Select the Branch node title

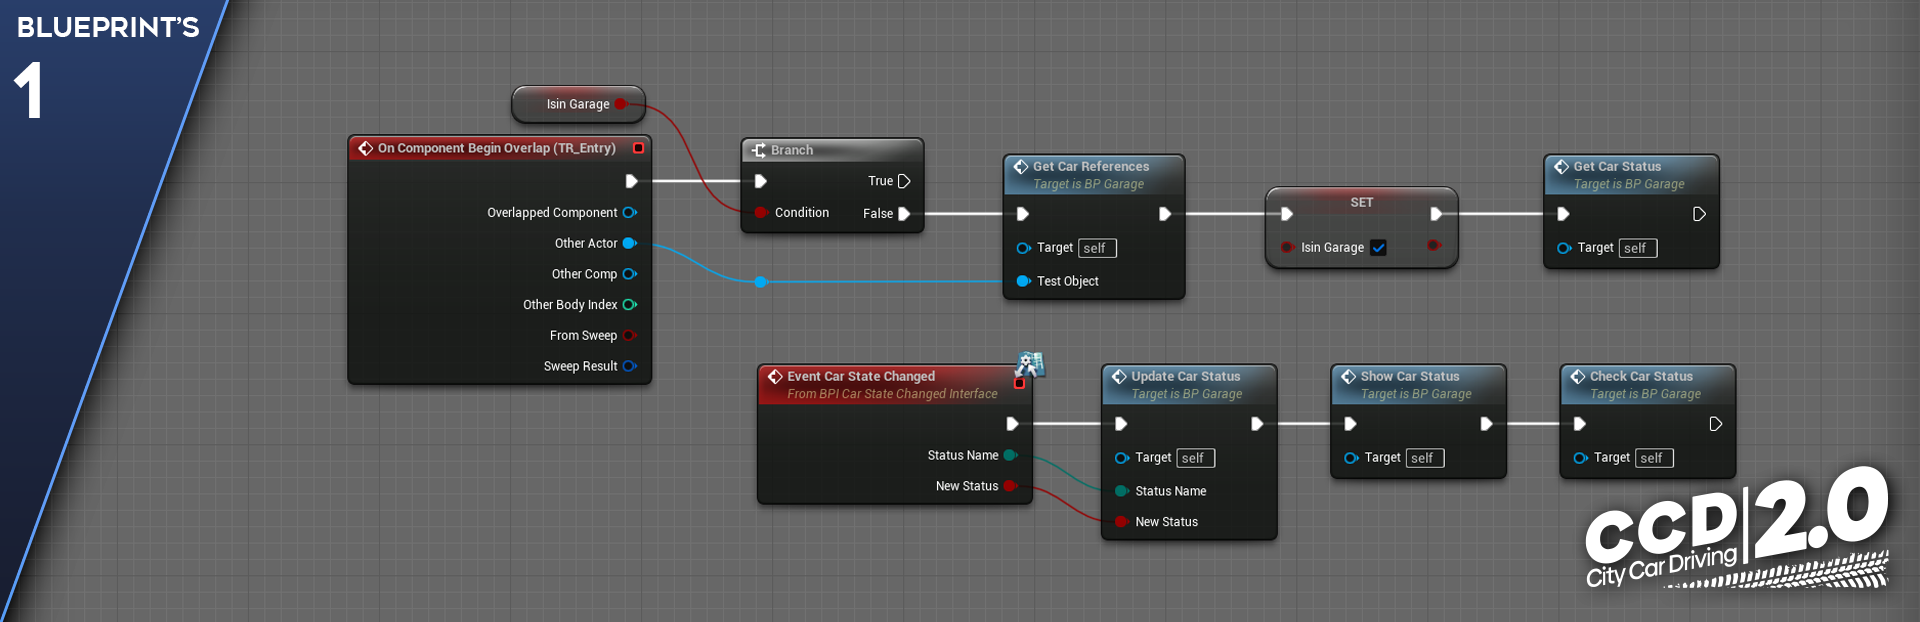coord(792,150)
